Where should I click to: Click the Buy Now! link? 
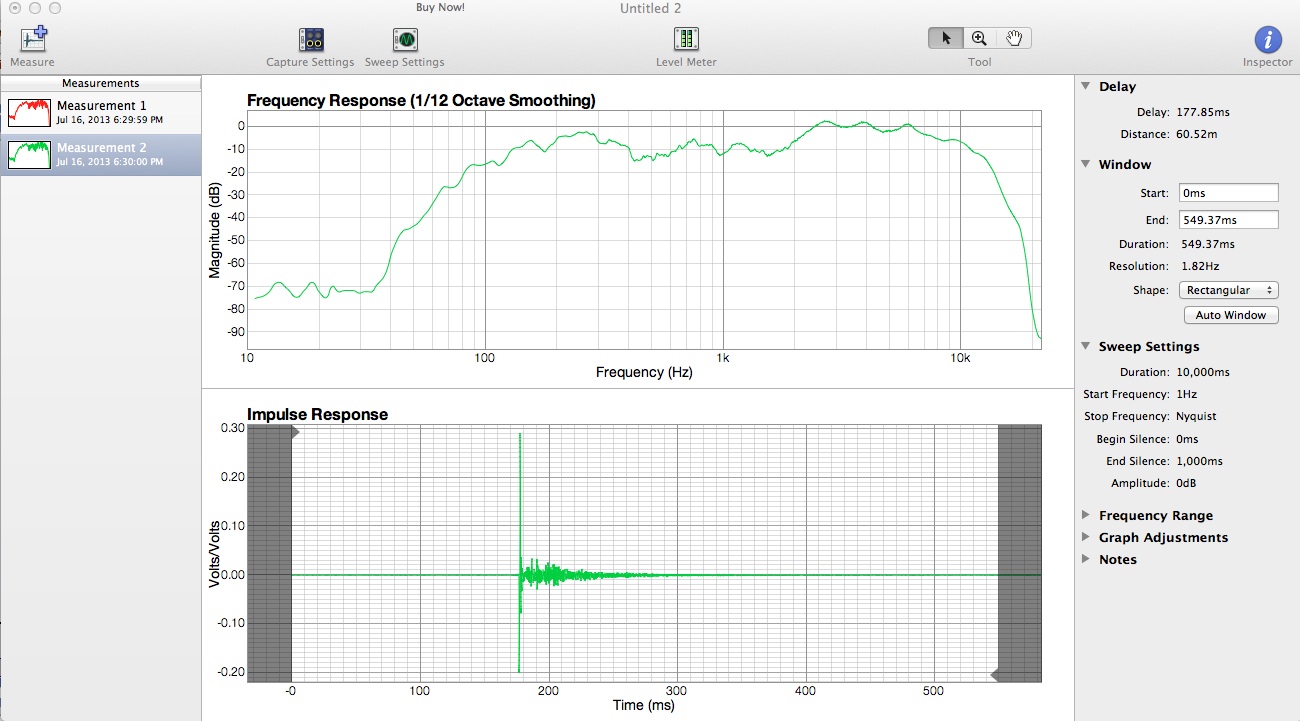coord(441,7)
